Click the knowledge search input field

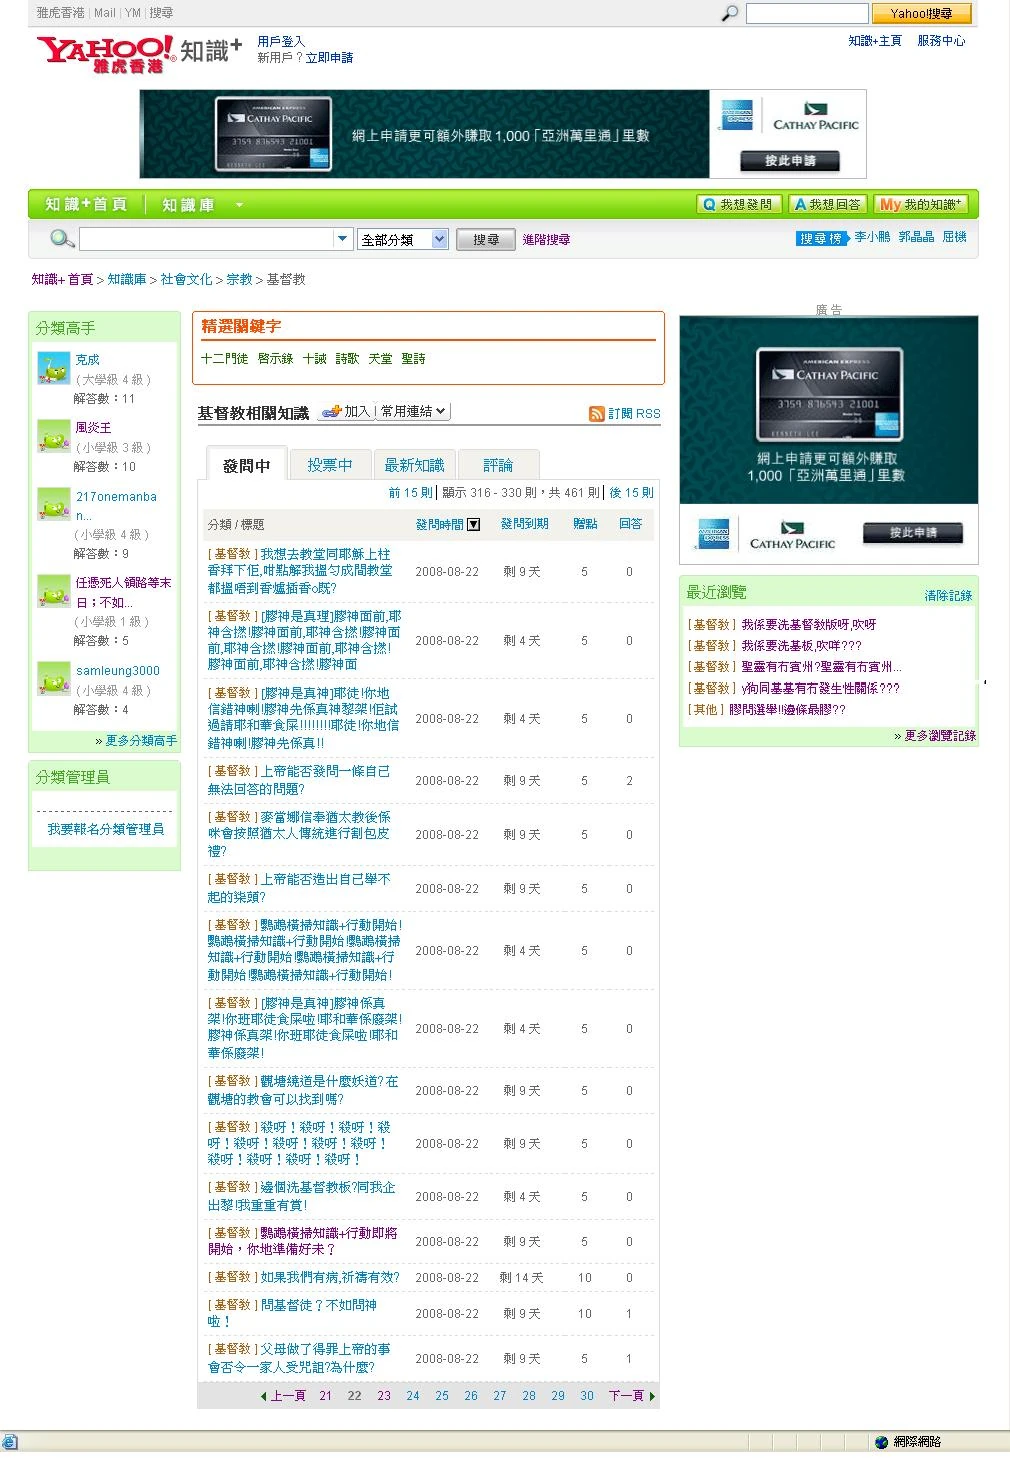click(x=206, y=239)
